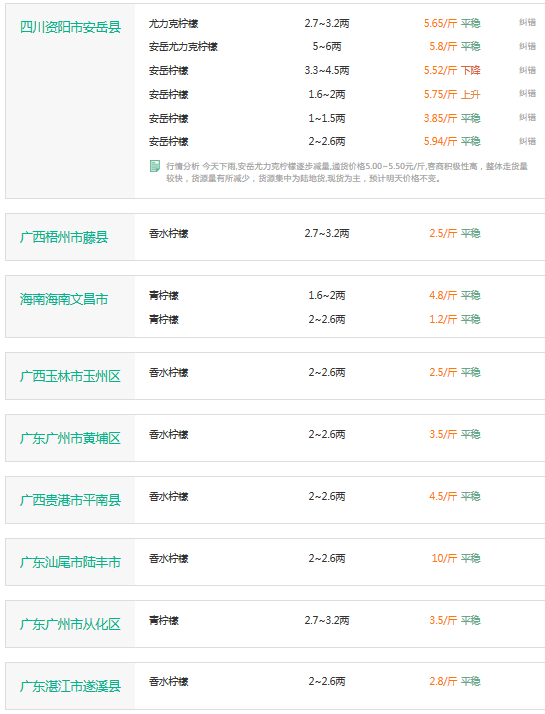Open 广东广州市黄埔区 region link
The image size is (545, 714).
click(x=71, y=438)
